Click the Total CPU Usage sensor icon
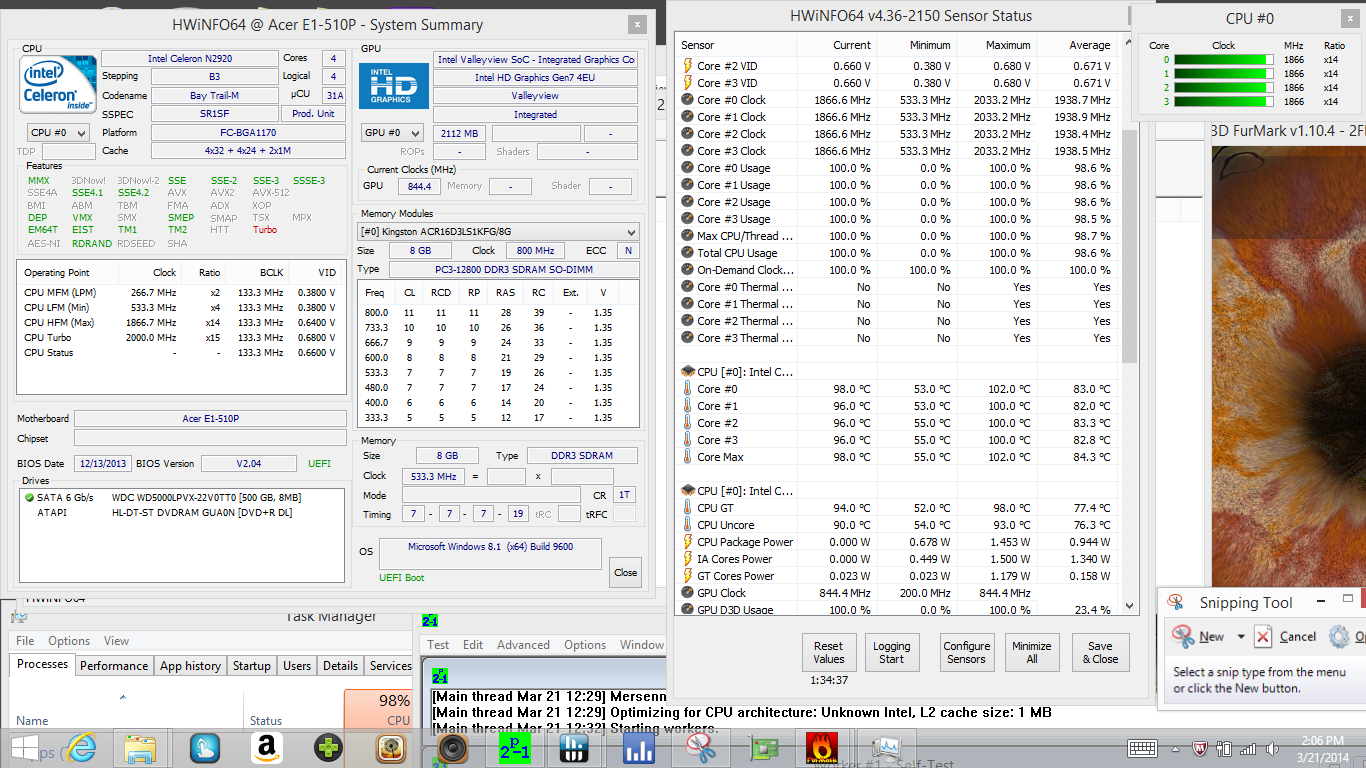This screenshot has height=768, width=1366. tap(687, 253)
